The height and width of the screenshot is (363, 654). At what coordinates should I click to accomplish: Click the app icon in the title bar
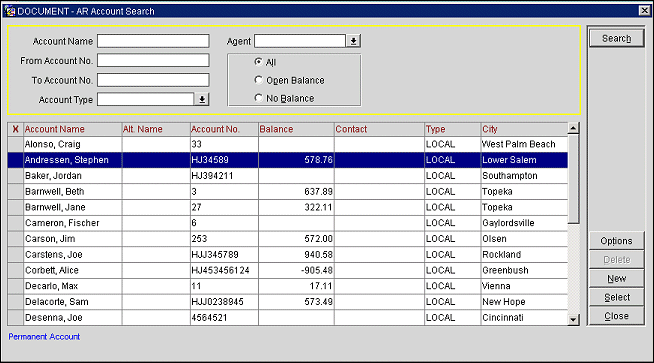point(10,11)
